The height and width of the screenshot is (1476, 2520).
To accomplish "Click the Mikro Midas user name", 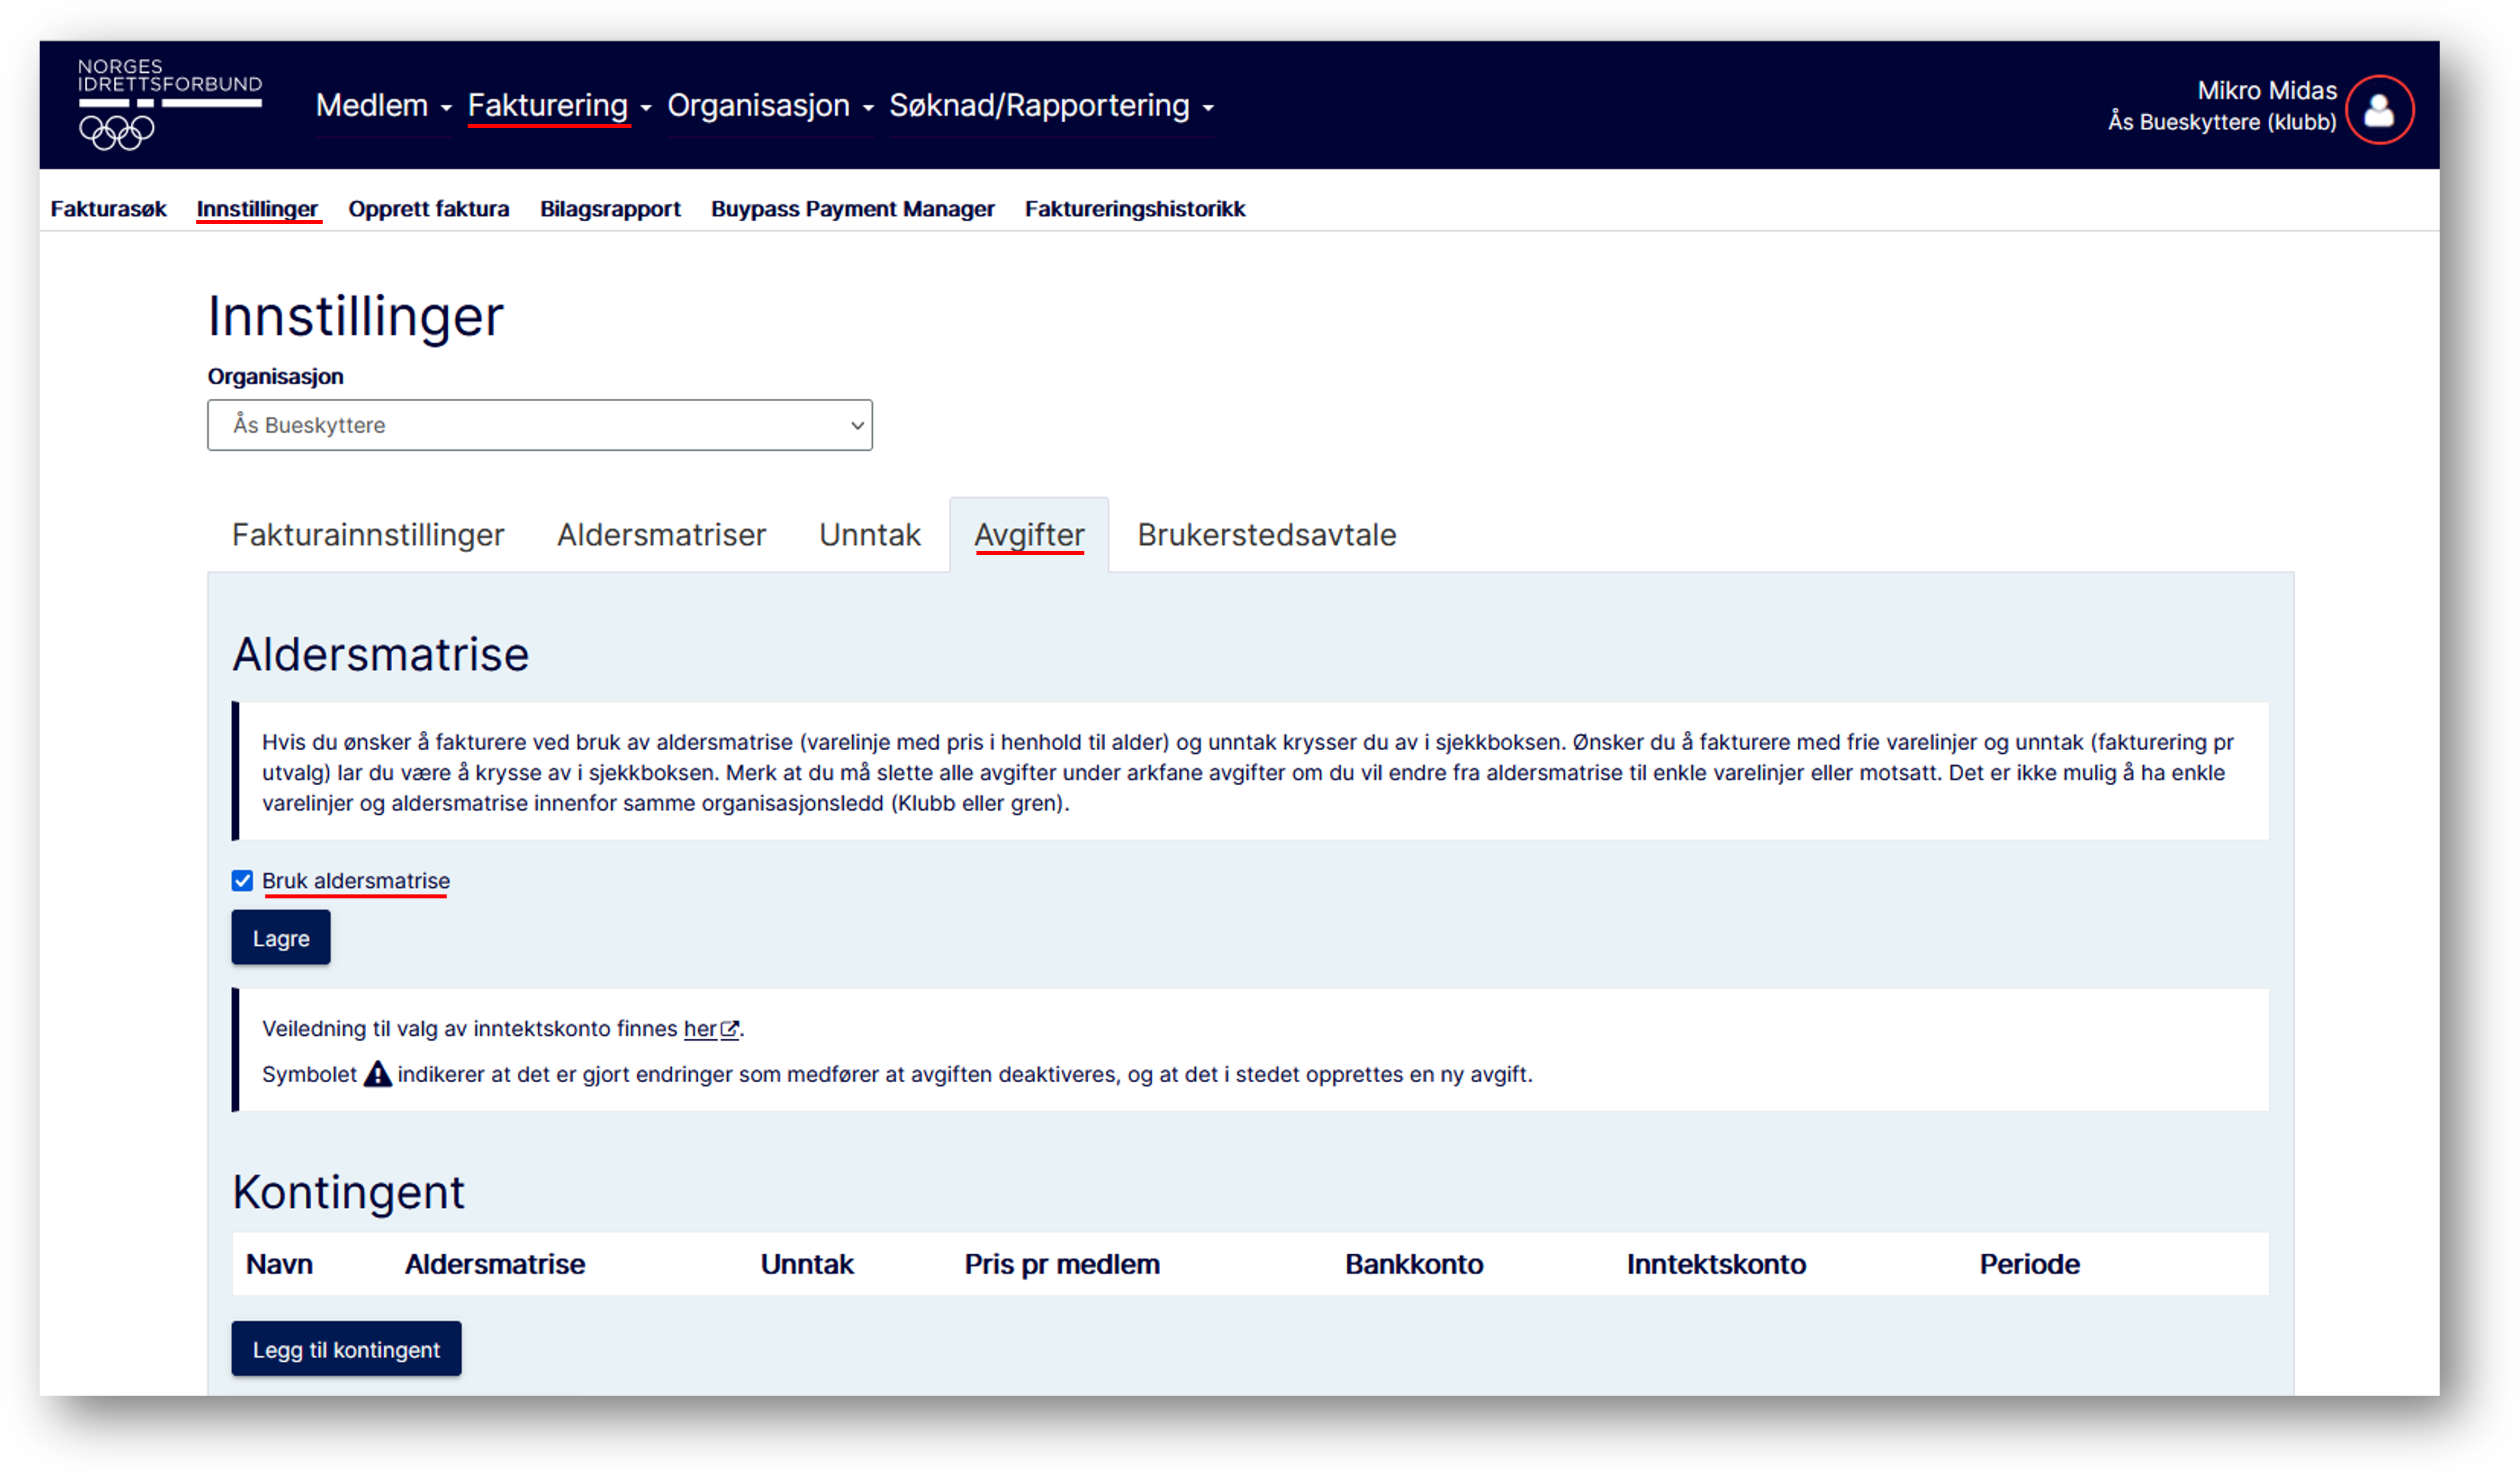I will [x=2266, y=91].
